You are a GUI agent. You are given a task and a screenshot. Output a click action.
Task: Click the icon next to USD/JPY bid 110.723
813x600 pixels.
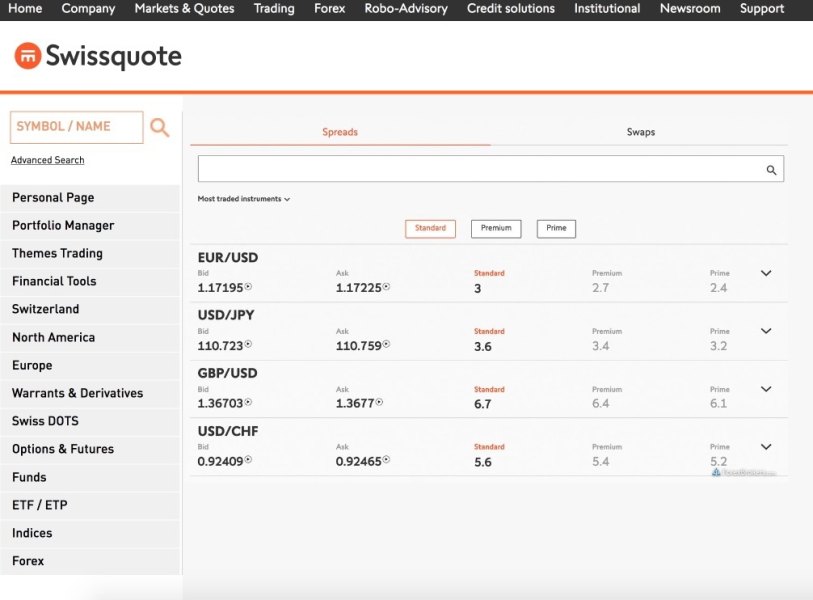click(x=248, y=345)
